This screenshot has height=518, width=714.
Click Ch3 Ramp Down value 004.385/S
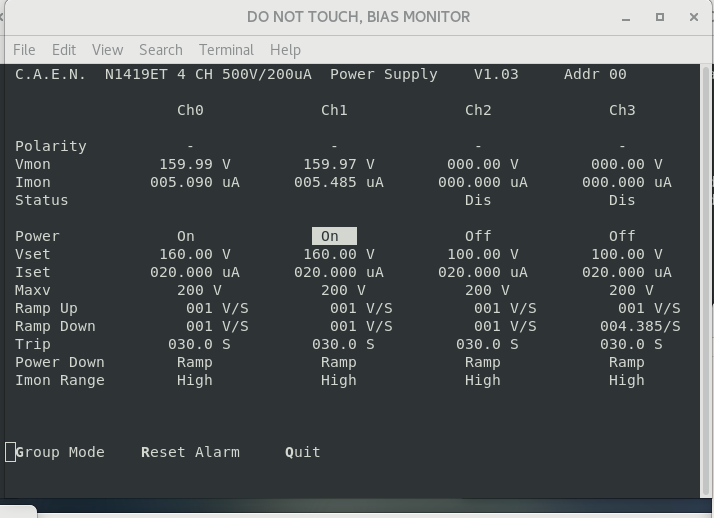(x=640, y=326)
